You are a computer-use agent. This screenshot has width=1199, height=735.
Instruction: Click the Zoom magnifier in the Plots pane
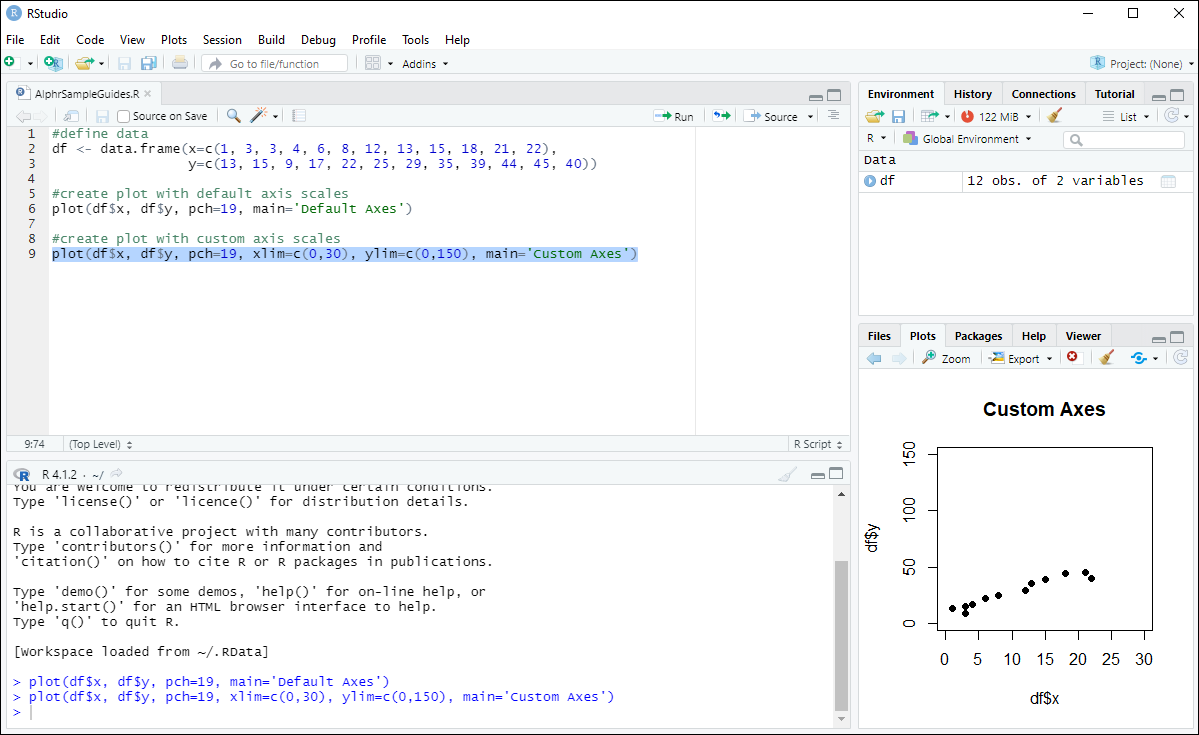point(945,357)
